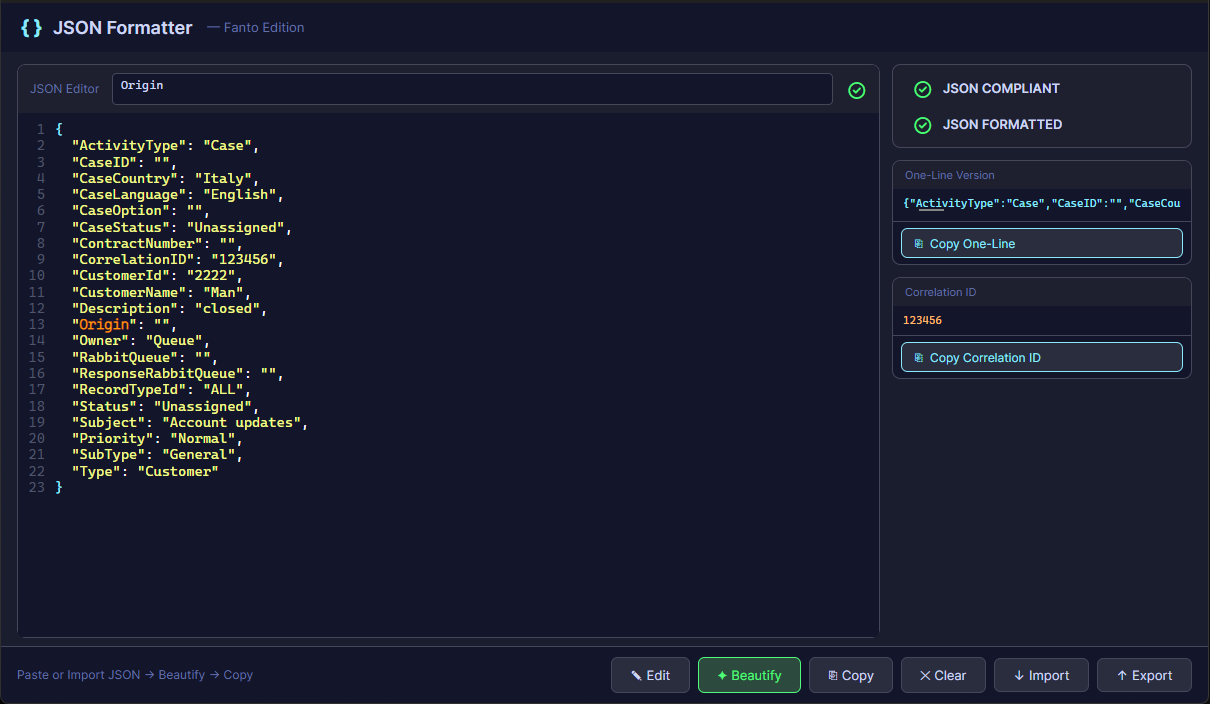This screenshot has width=1210, height=704.
Task: Click the closing brace on line 23
Action: 59,487
